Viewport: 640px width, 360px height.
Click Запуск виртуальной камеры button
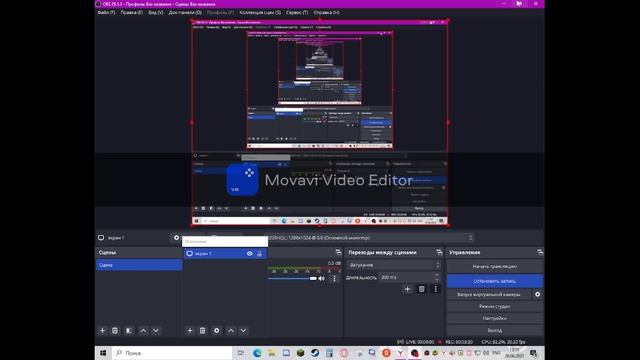click(489, 294)
